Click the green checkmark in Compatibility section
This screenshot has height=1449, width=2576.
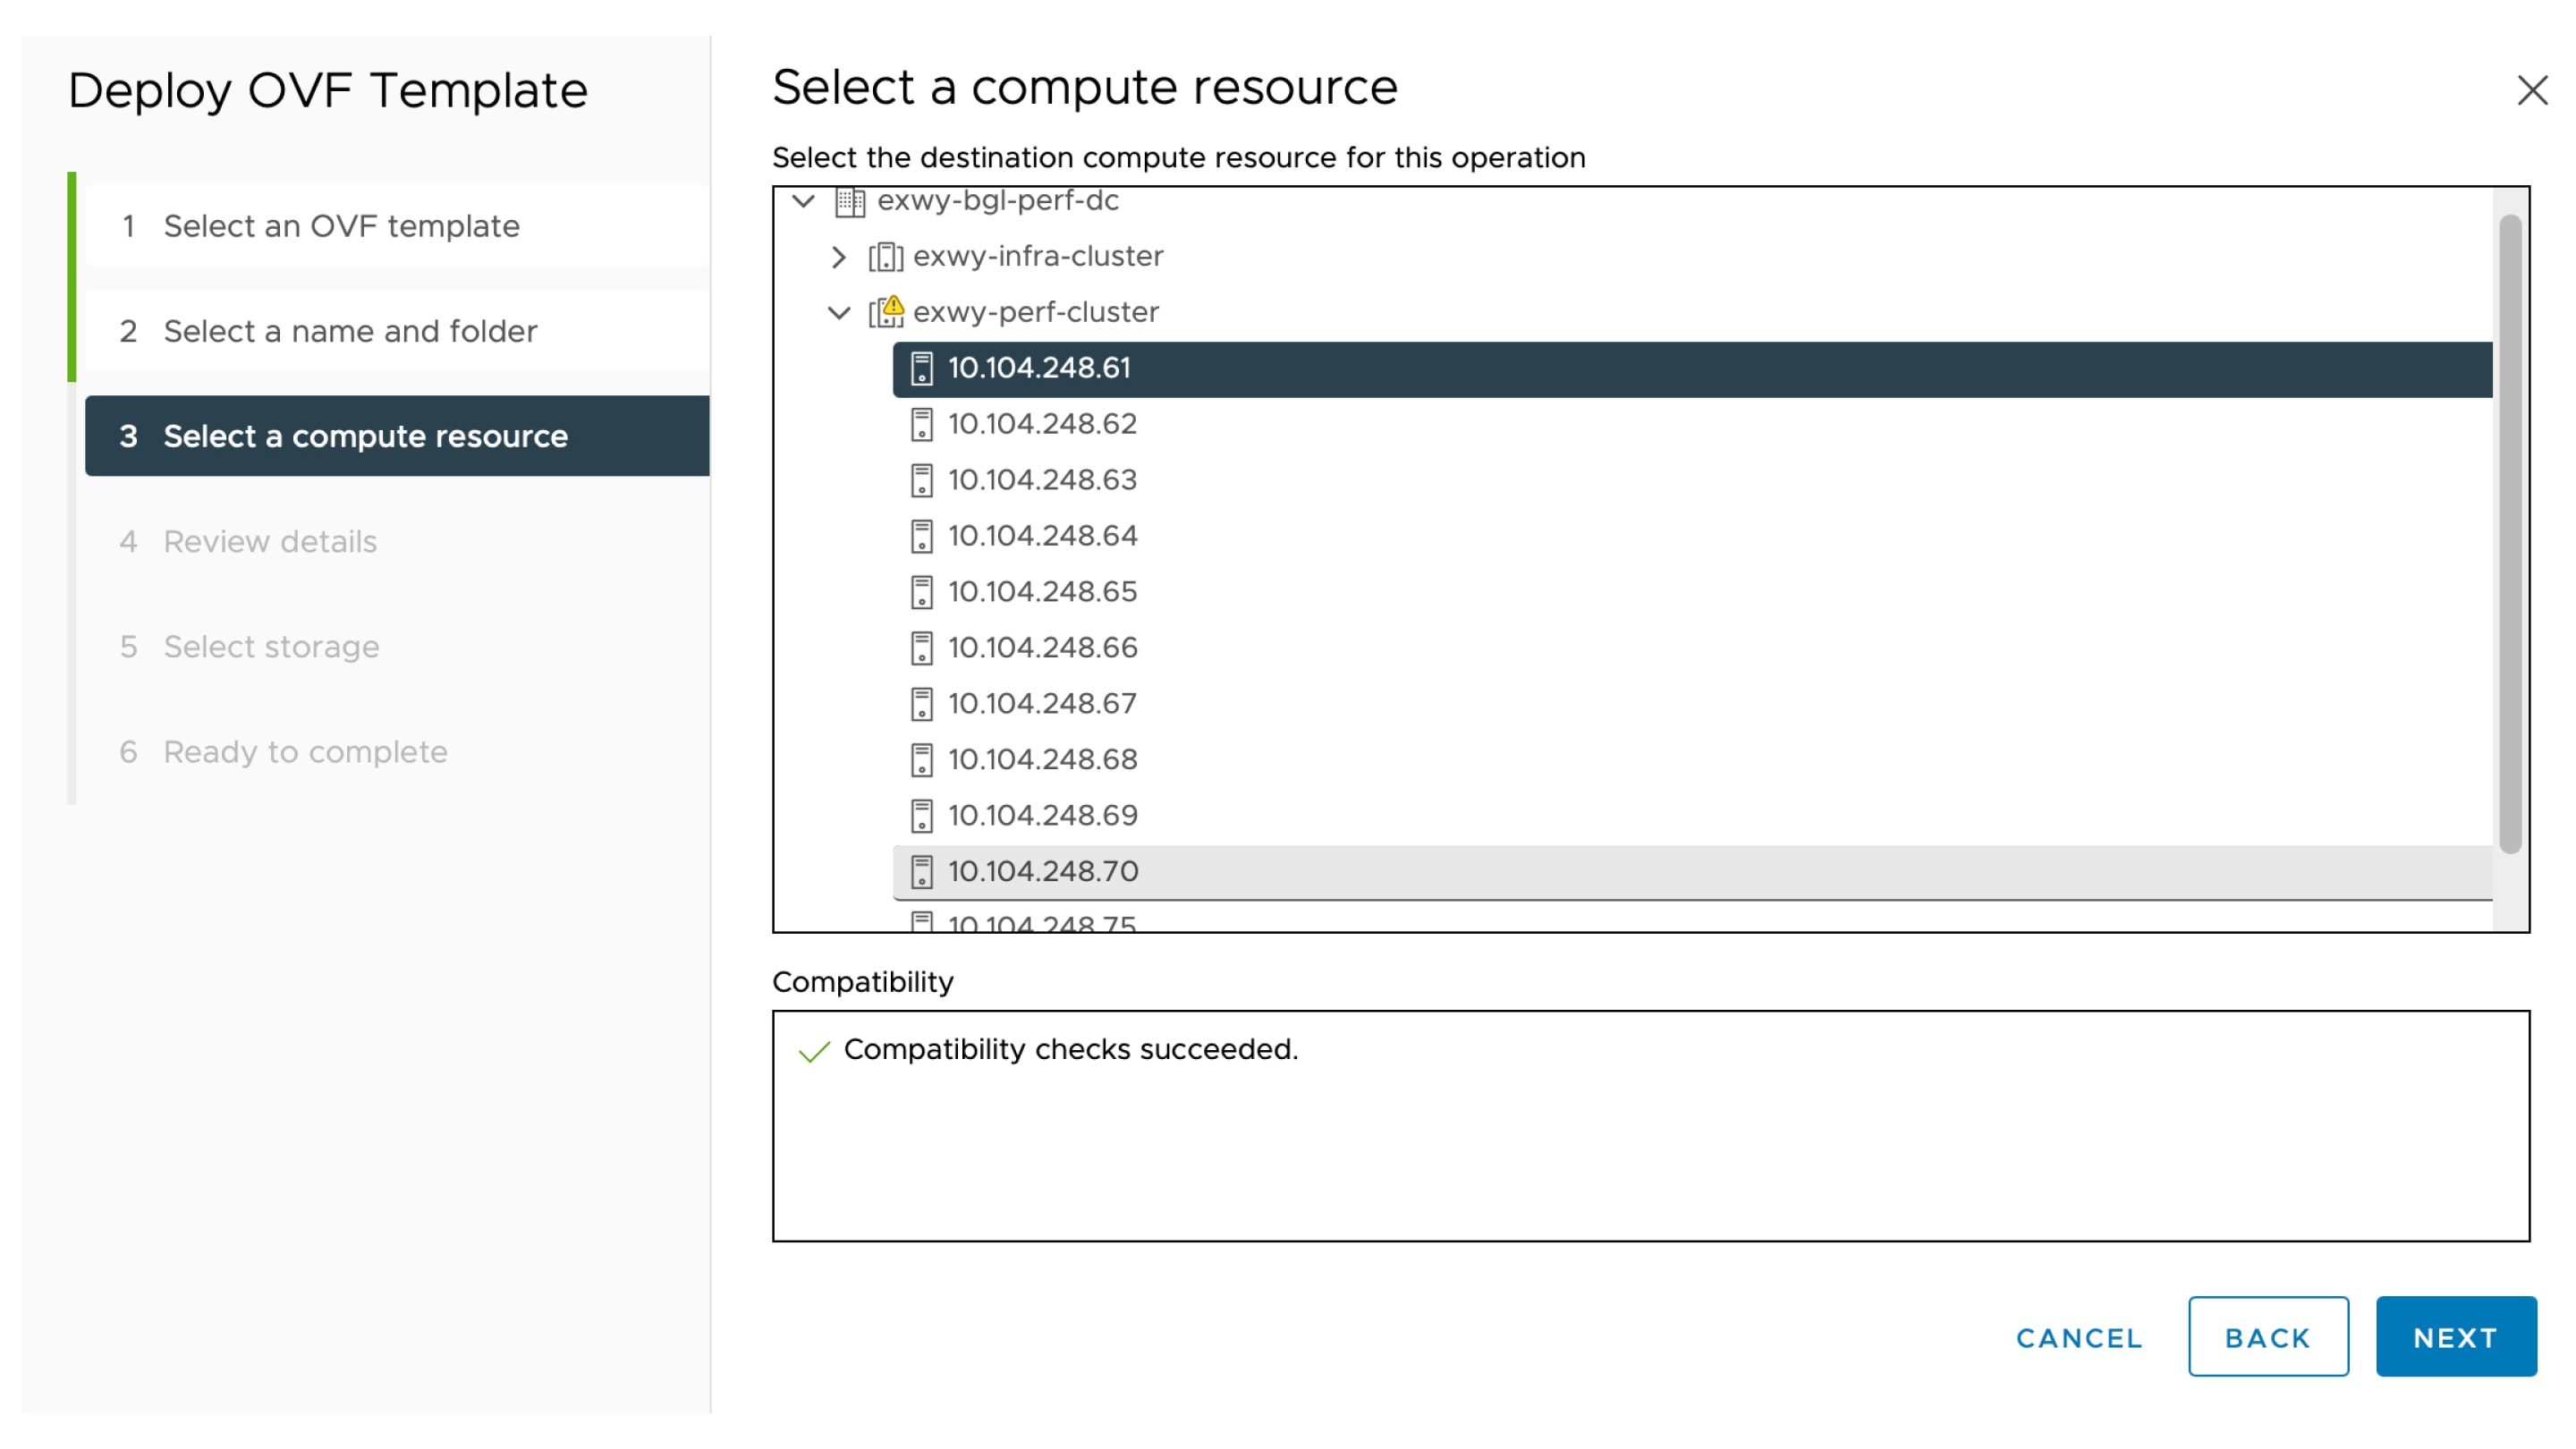[x=812, y=1050]
